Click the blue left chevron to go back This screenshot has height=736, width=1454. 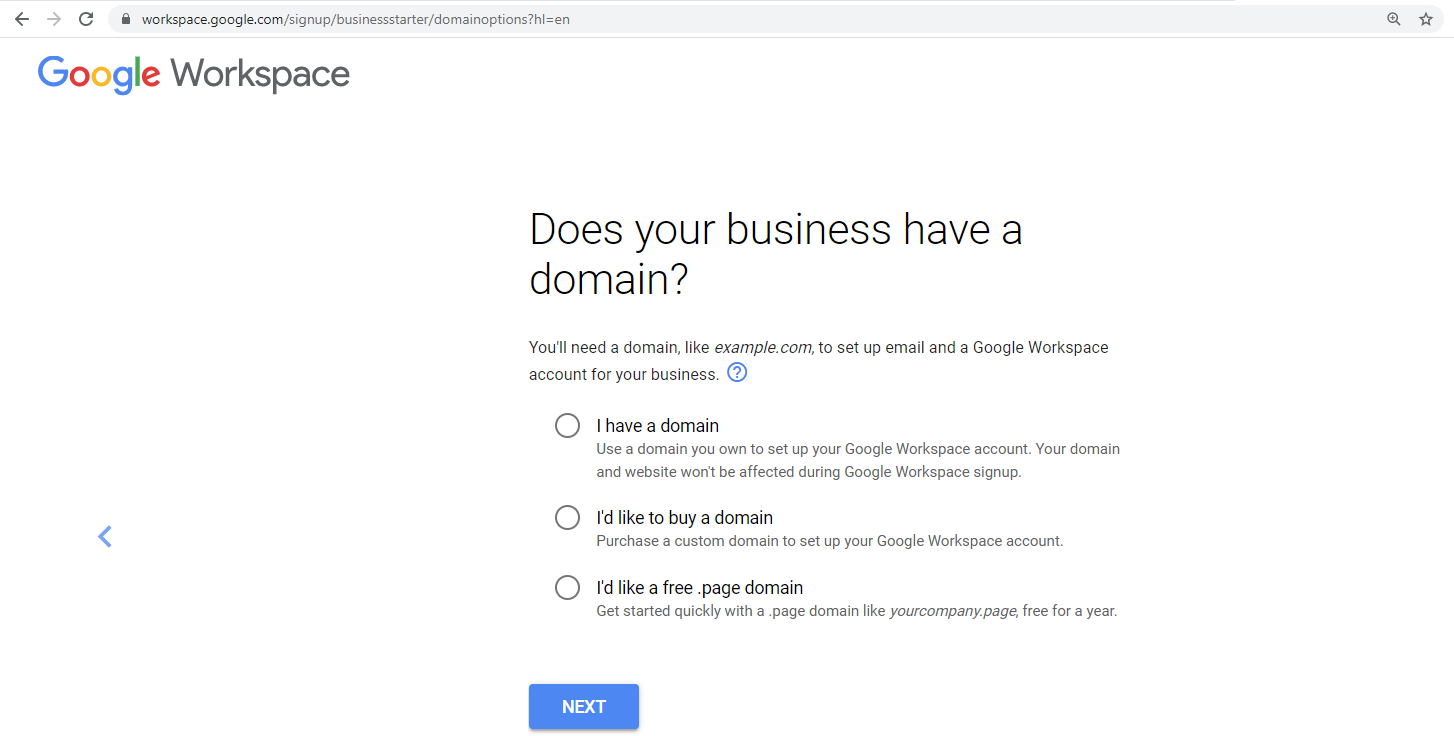click(105, 537)
